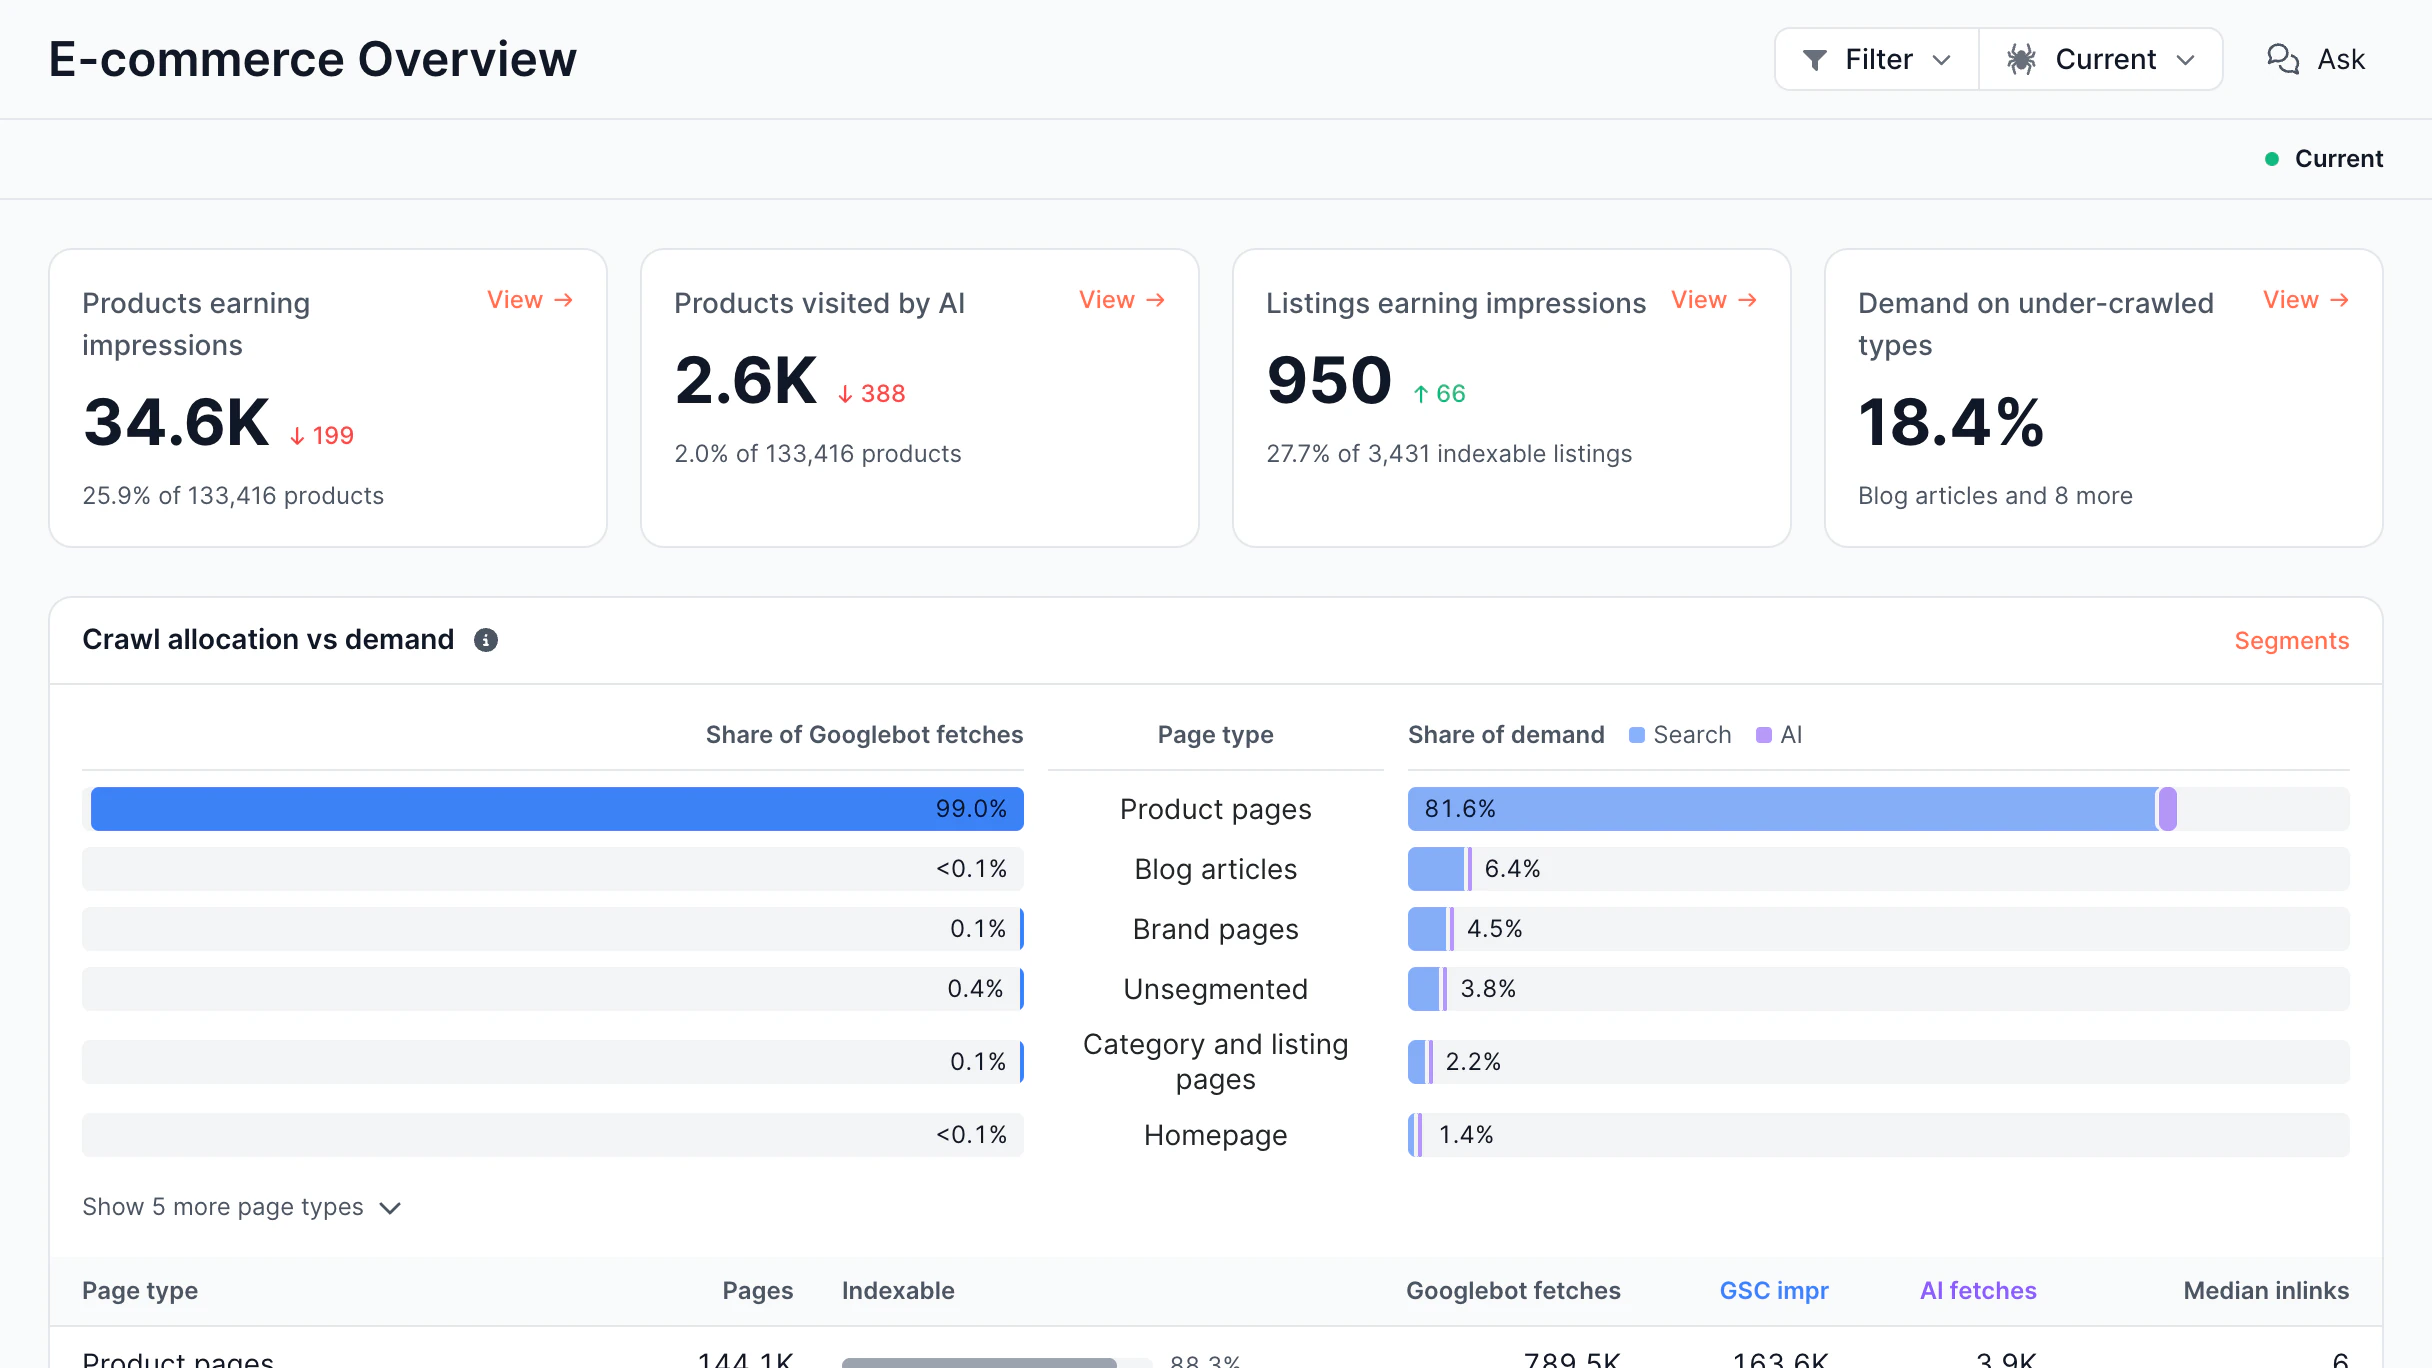The height and width of the screenshot is (1368, 2432).
Task: View Products visited by AI details
Action: 1122,300
